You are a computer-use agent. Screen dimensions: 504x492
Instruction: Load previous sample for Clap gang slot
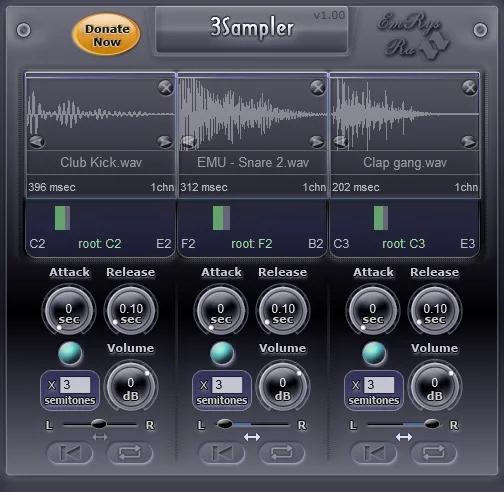coord(341,142)
